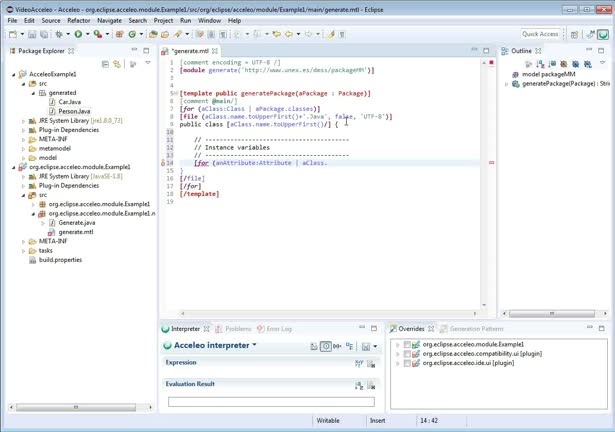615x432 pixels.
Task: Select Generate.java in Package Explorer
Action: pyautogui.click(x=76, y=222)
